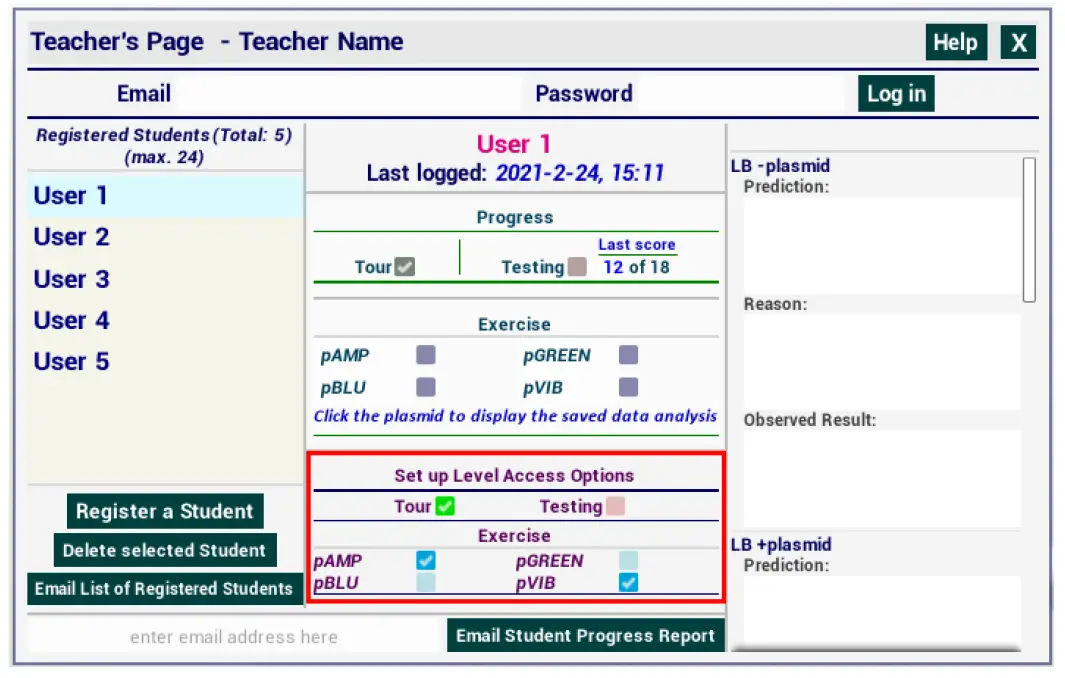The width and height of the screenshot is (1065, 678).
Task: Open pAMP saved data analysis in Exercise
Action: [345, 355]
